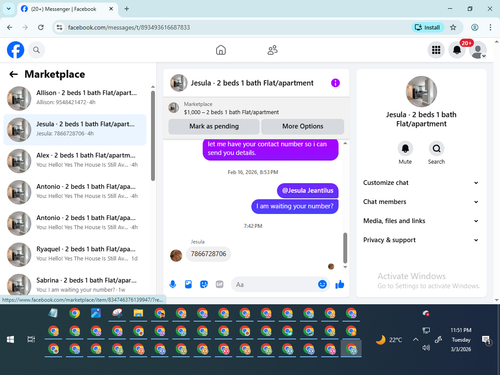The width and height of the screenshot is (500, 375).
Task: Send a thumbs-up like
Action: point(340,284)
